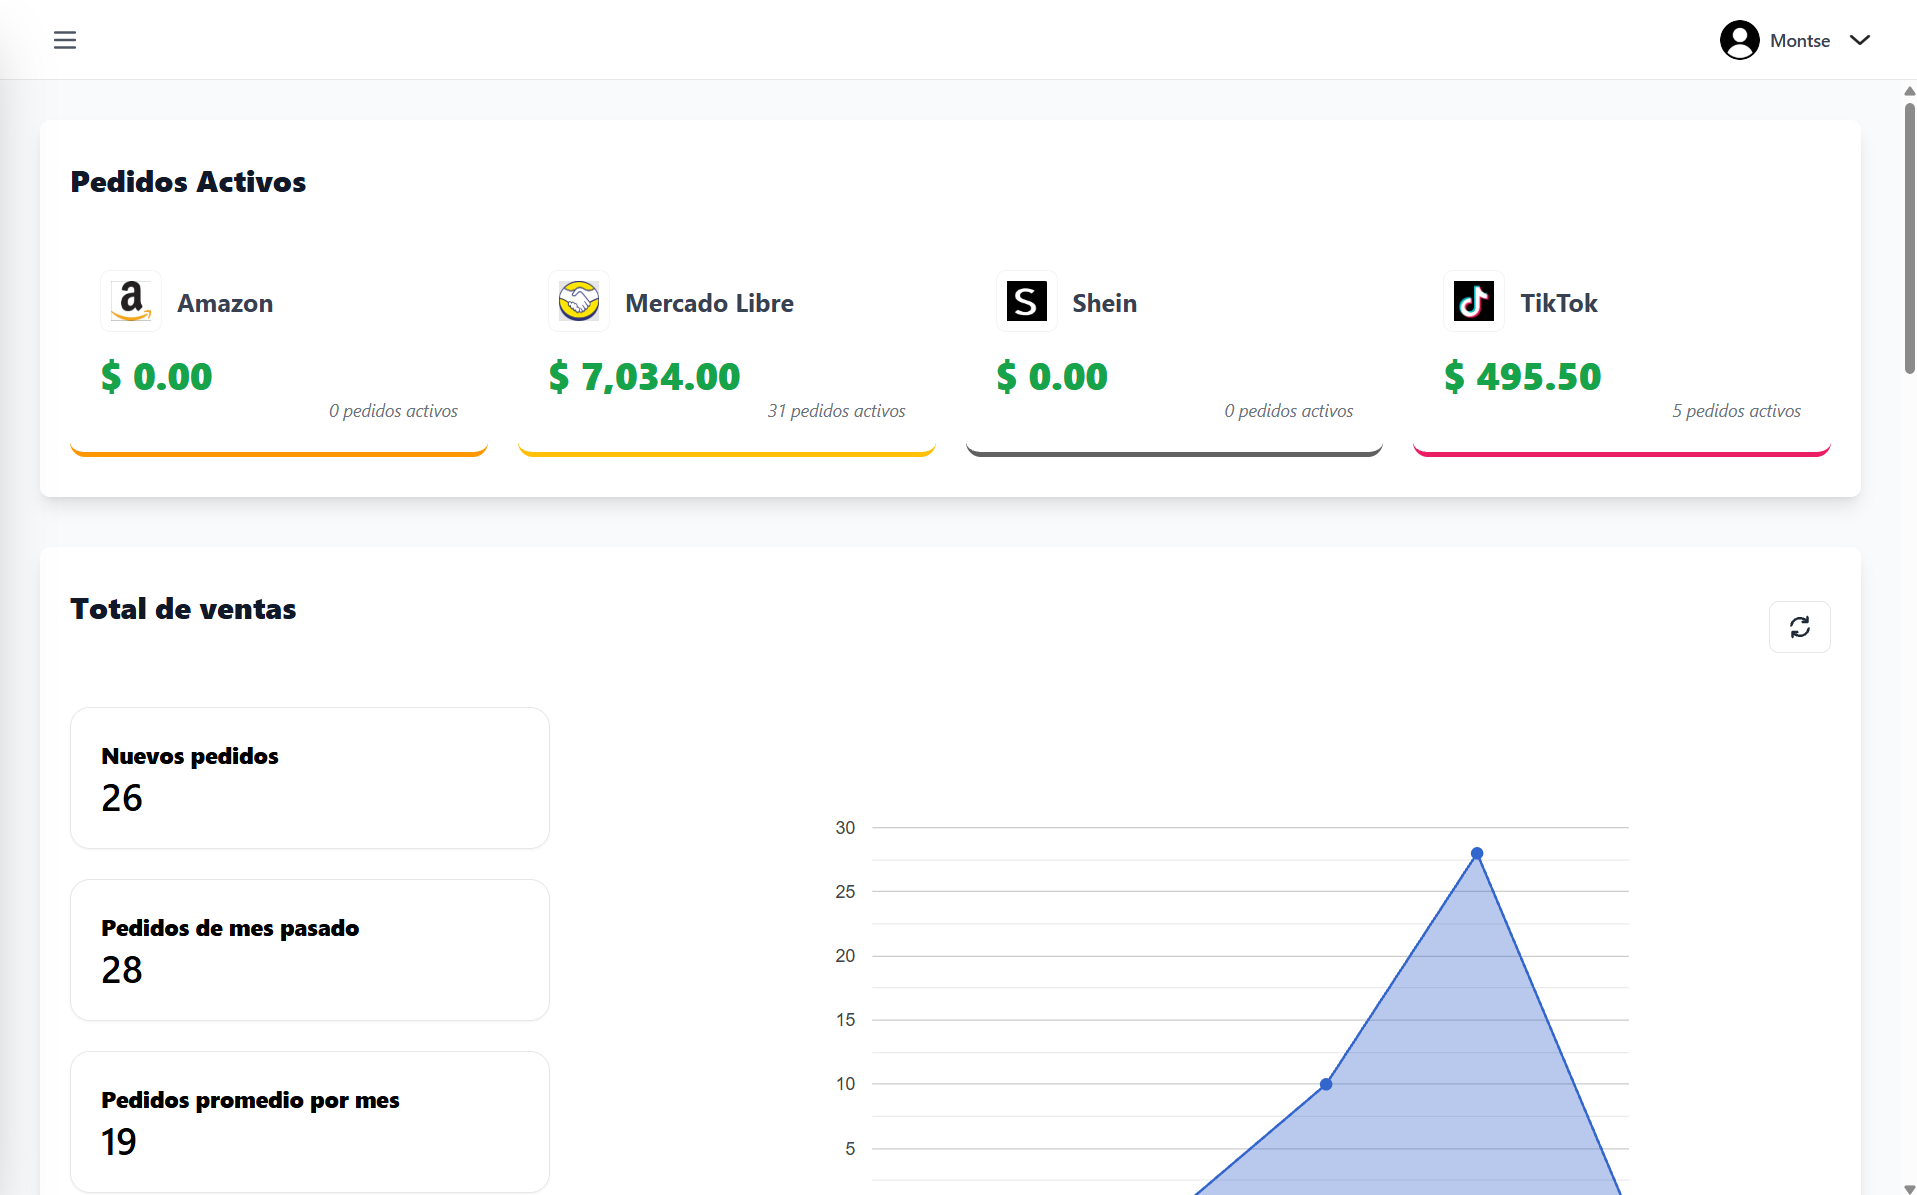Click the Pedidos Activos heading

click(188, 182)
